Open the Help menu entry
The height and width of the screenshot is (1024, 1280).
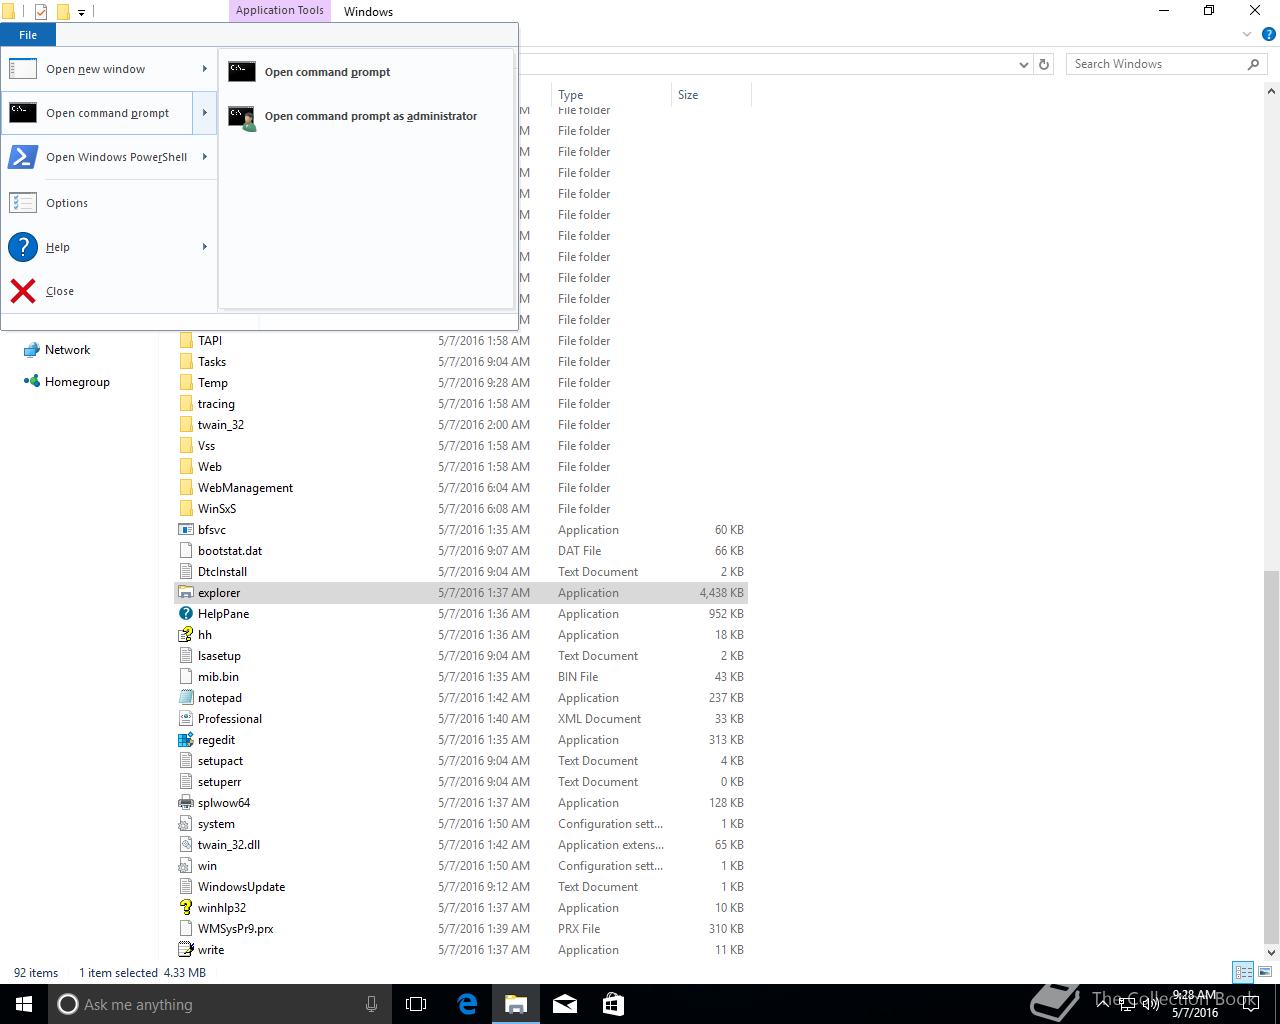point(108,247)
